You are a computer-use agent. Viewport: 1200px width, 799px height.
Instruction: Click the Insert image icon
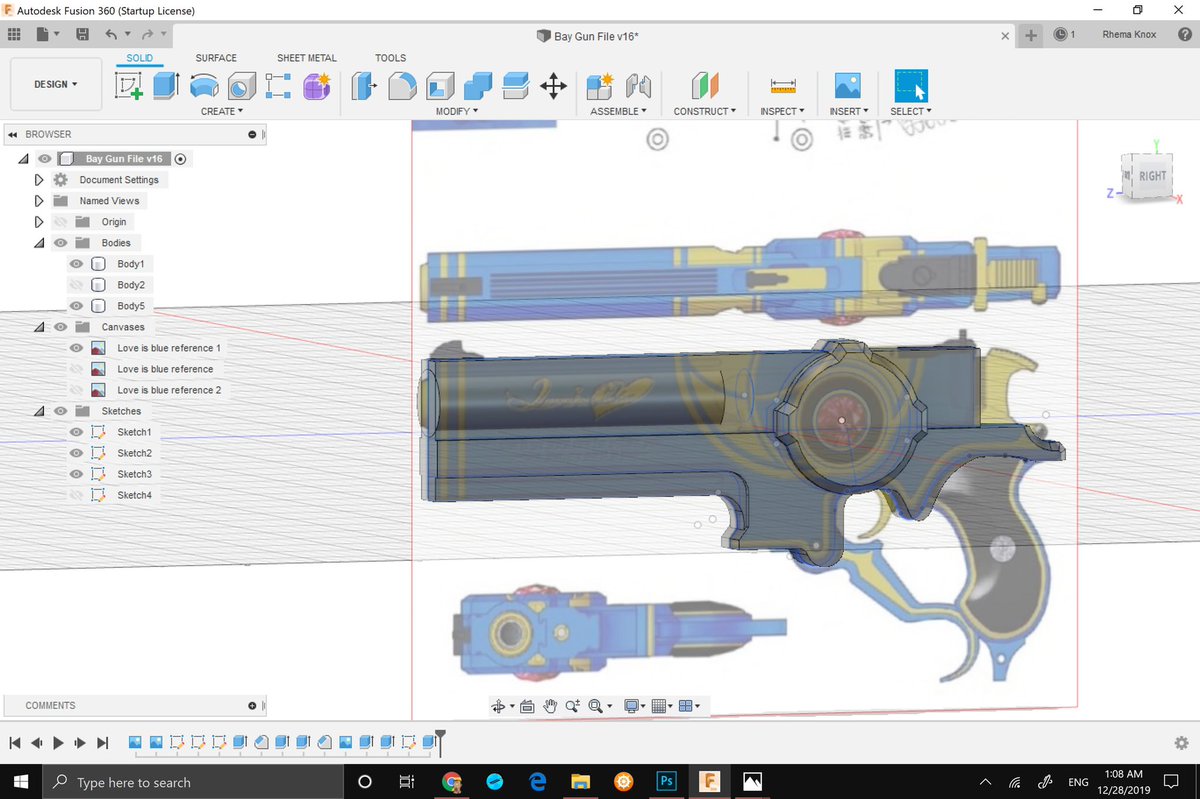pos(848,86)
